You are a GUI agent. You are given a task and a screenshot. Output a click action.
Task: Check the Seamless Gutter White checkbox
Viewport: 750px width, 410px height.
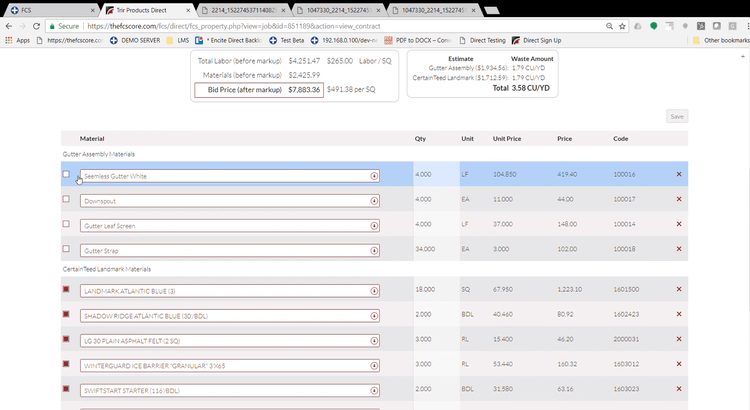66,174
